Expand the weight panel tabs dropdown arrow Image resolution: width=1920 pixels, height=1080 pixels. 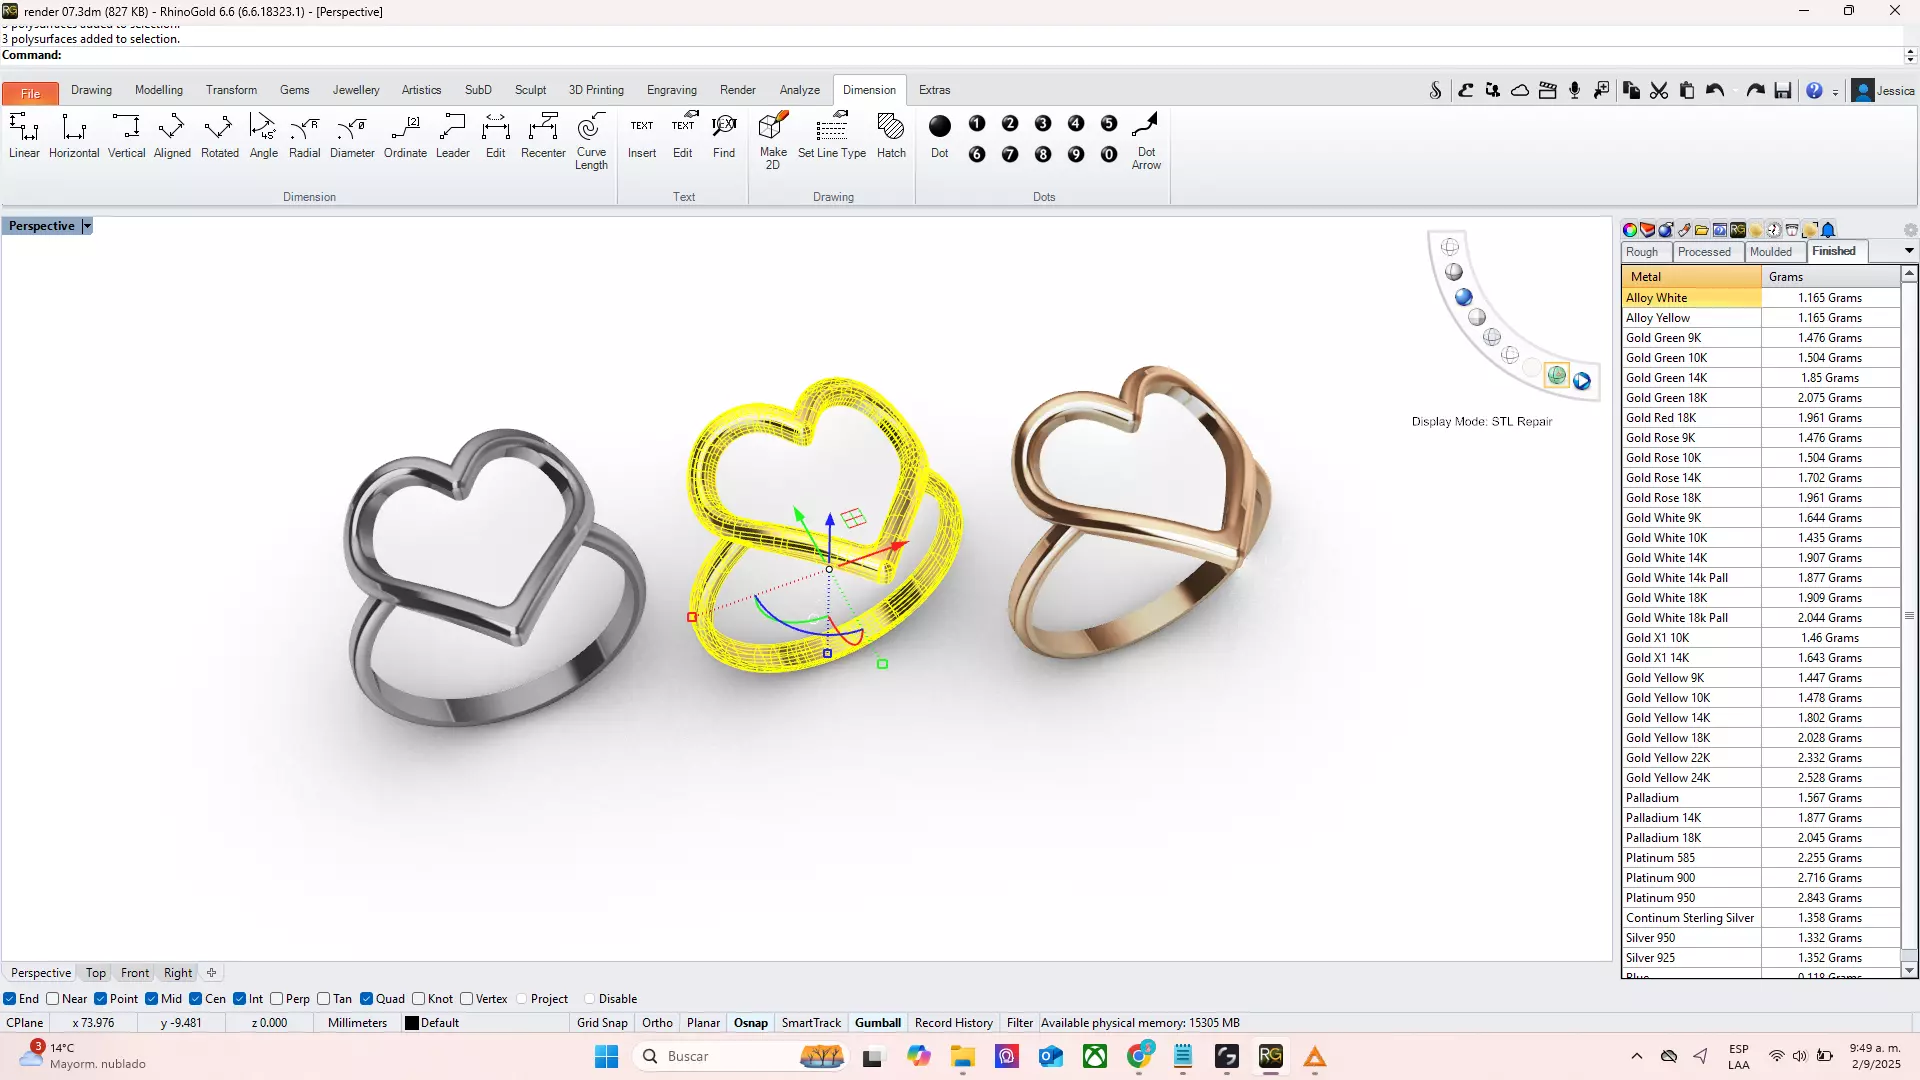pos(1909,251)
